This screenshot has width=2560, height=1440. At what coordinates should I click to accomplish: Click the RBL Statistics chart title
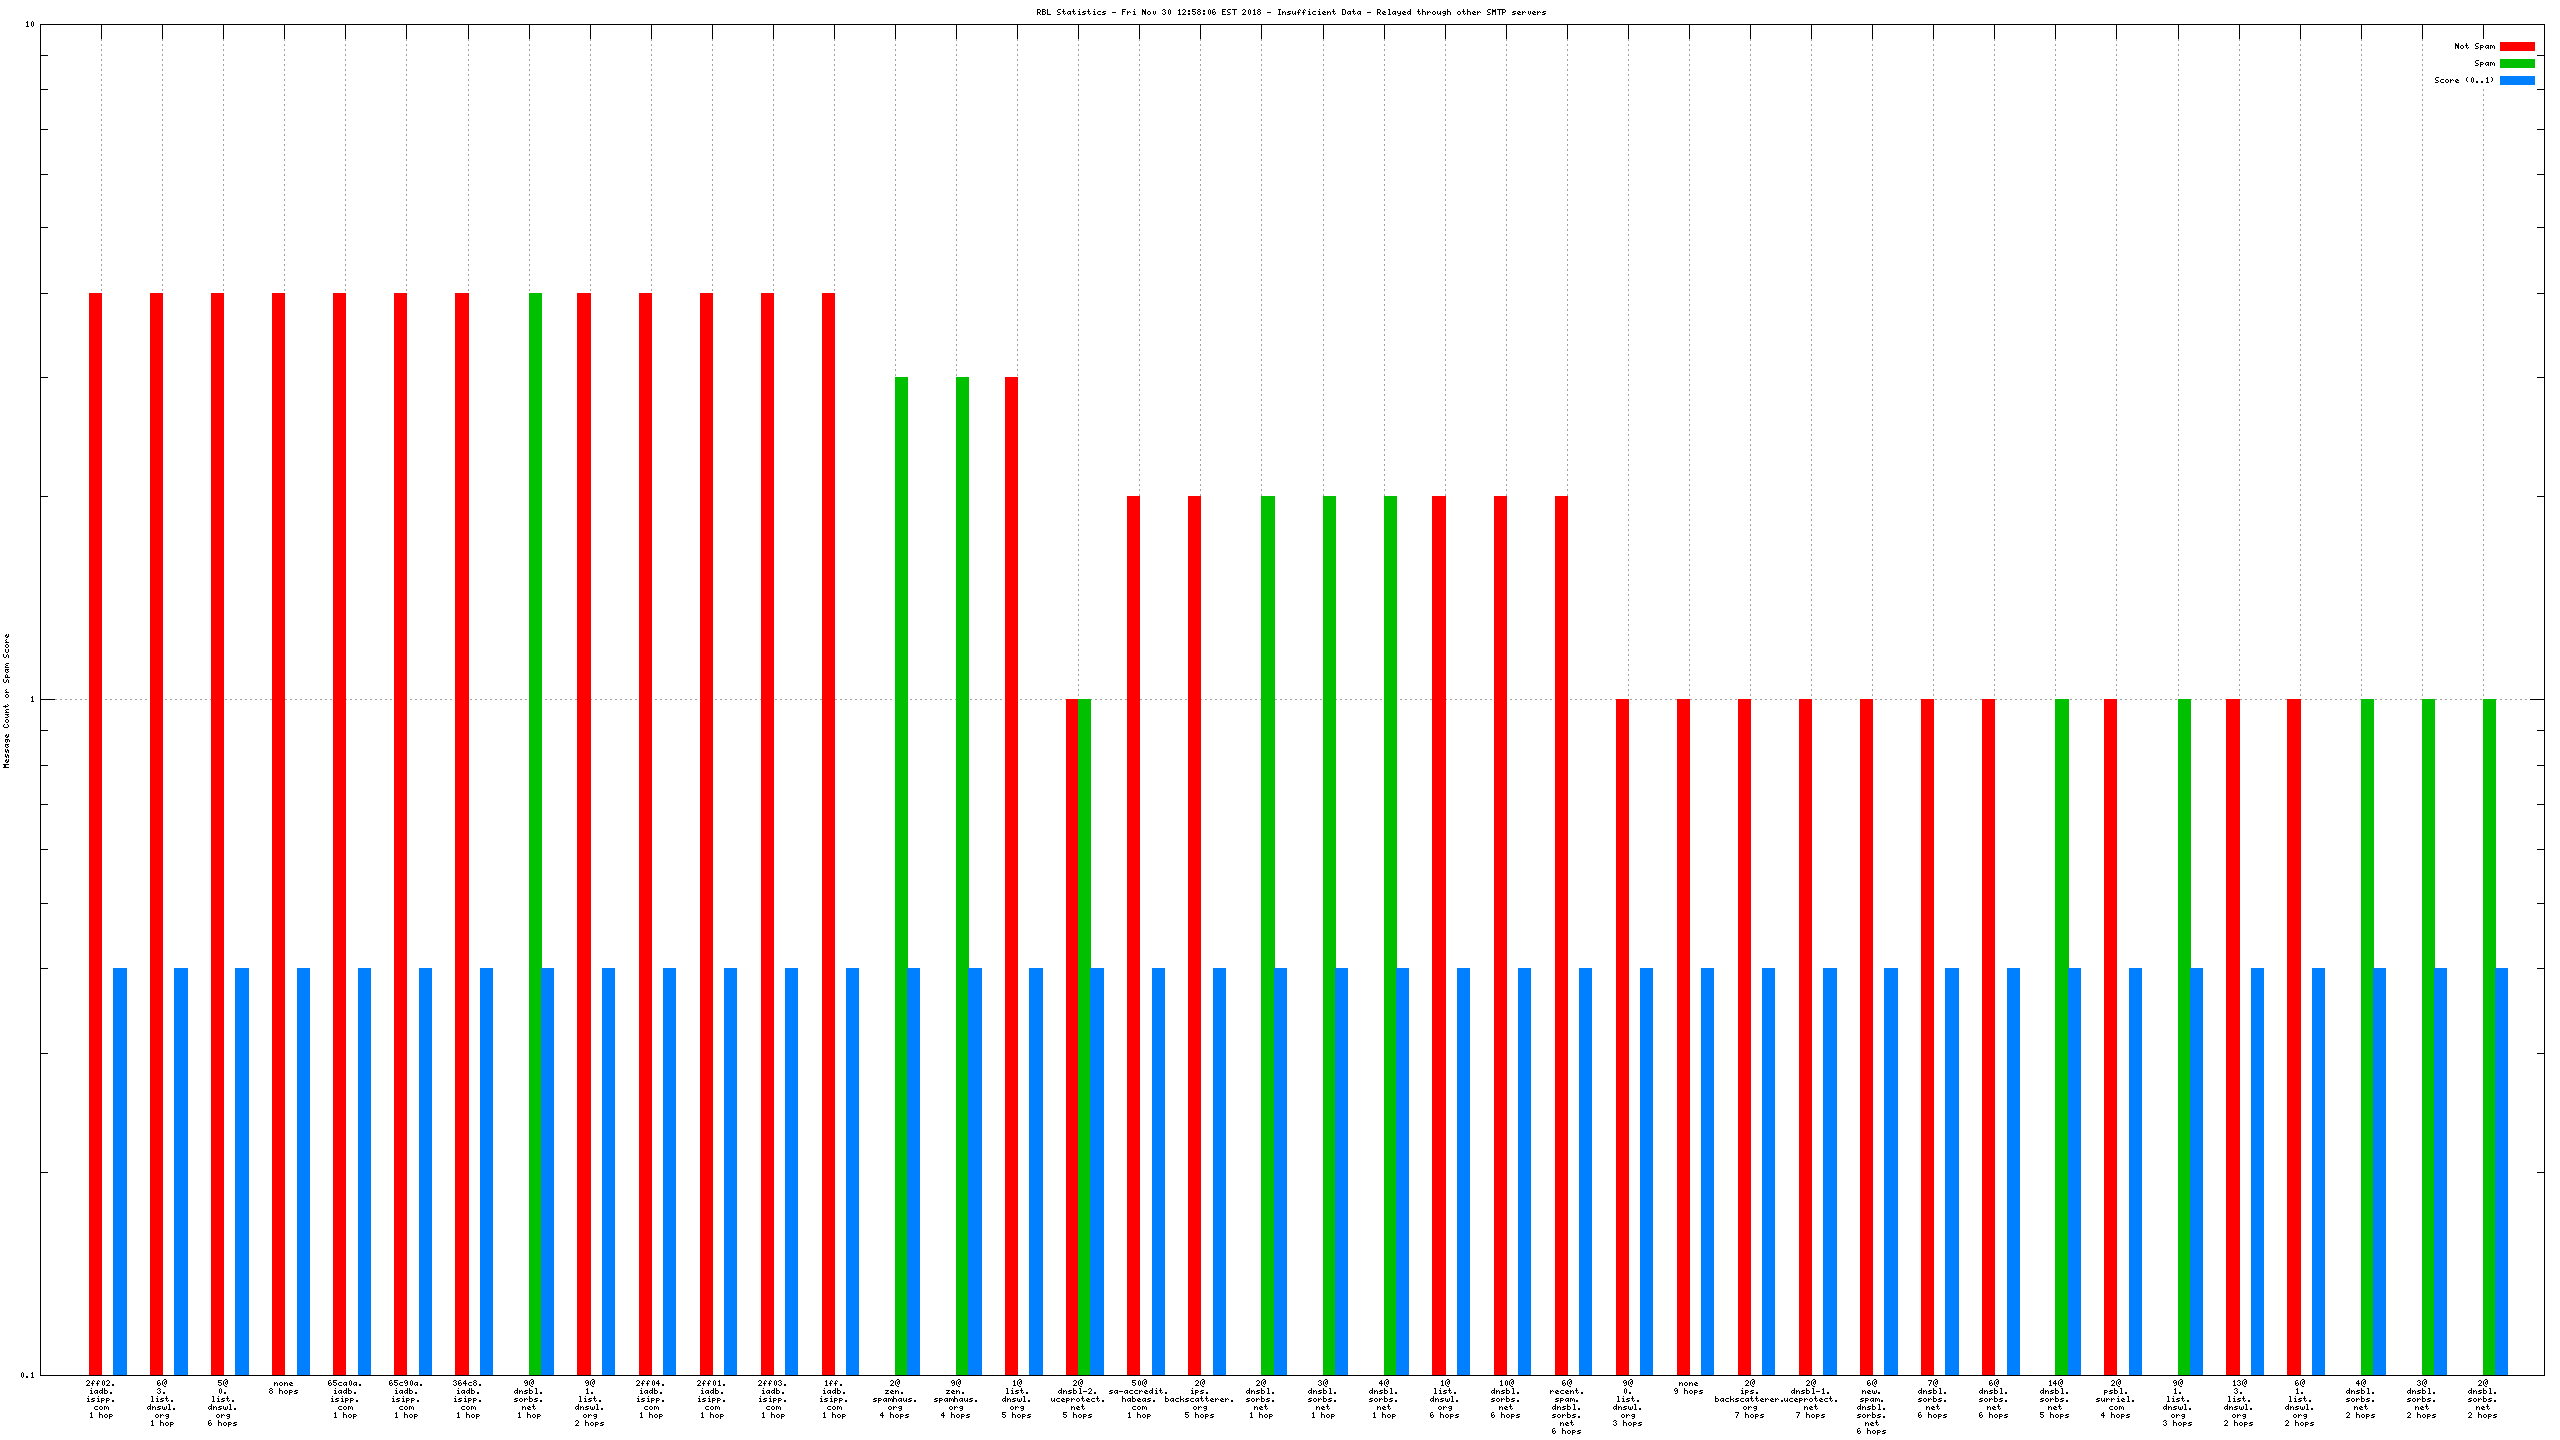pos(1290,12)
